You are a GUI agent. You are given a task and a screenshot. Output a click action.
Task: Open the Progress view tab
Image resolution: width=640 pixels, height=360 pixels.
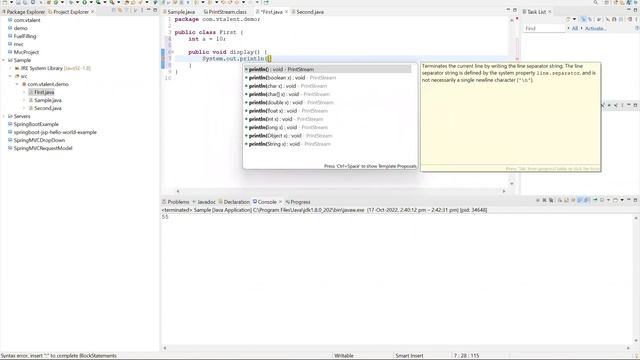(x=300, y=202)
